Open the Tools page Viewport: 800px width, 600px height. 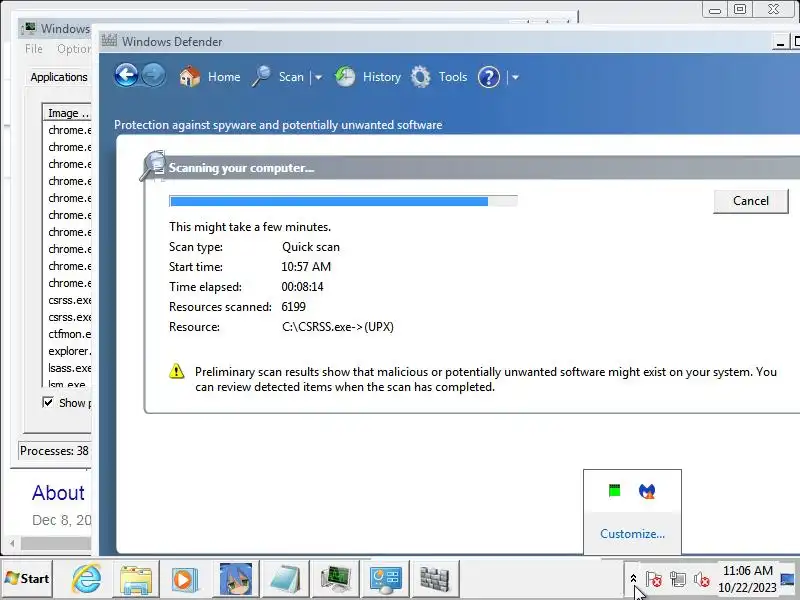(439, 77)
